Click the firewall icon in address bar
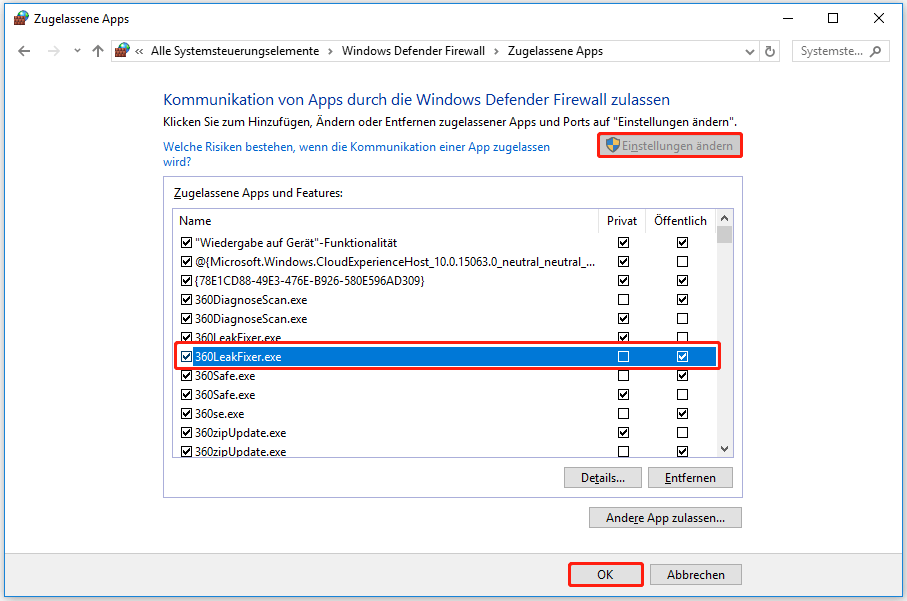Image resolution: width=907 pixels, height=601 pixels. pyautogui.click(x=123, y=51)
